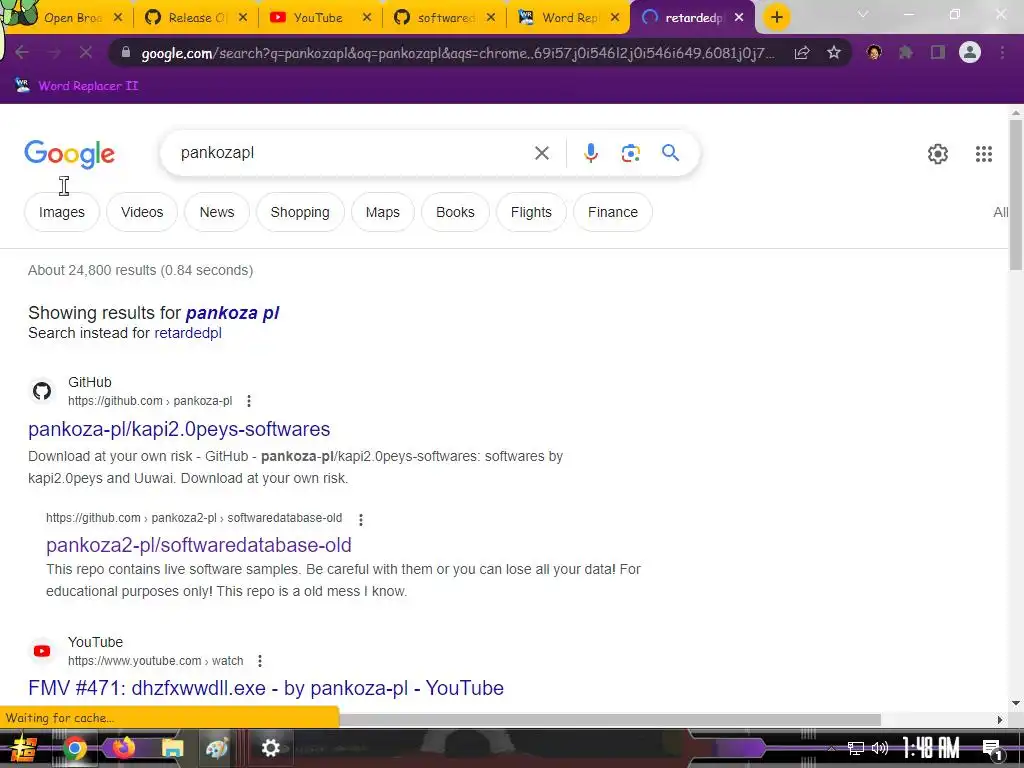Screen dimensions: 1024x768
Task: Open Settings gear in taskbar
Action: [270, 748]
